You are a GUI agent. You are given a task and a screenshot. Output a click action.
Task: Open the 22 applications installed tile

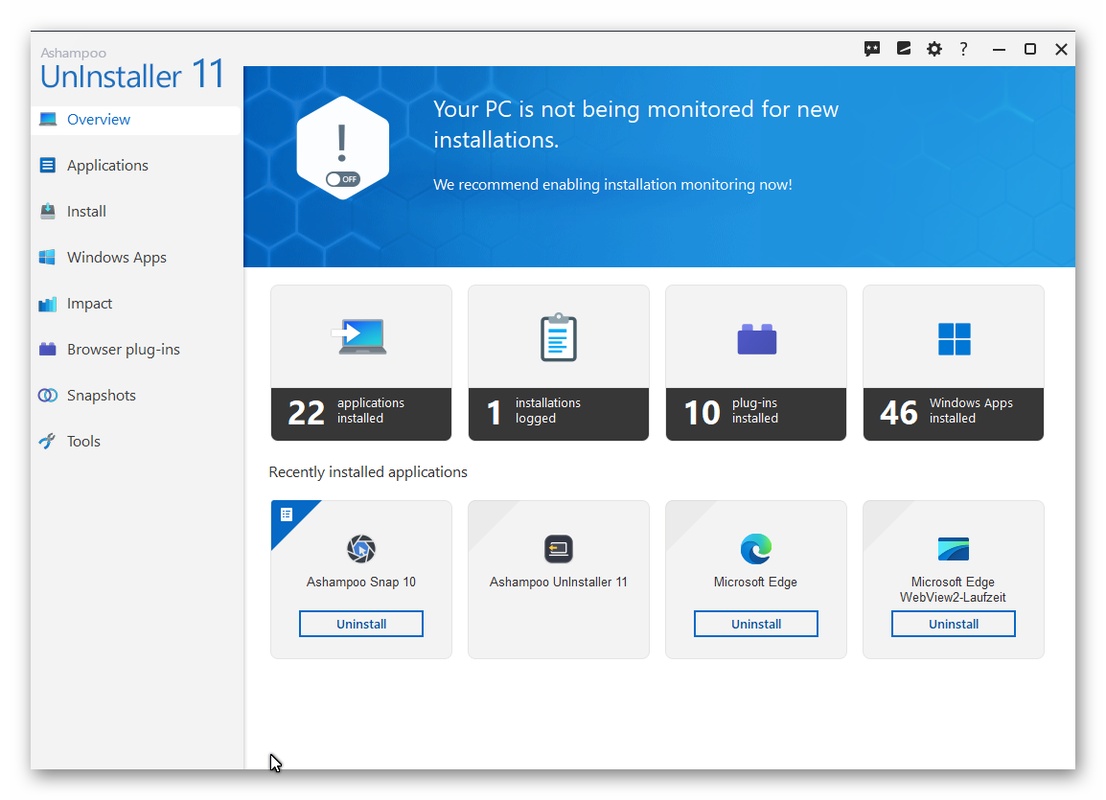coord(361,363)
